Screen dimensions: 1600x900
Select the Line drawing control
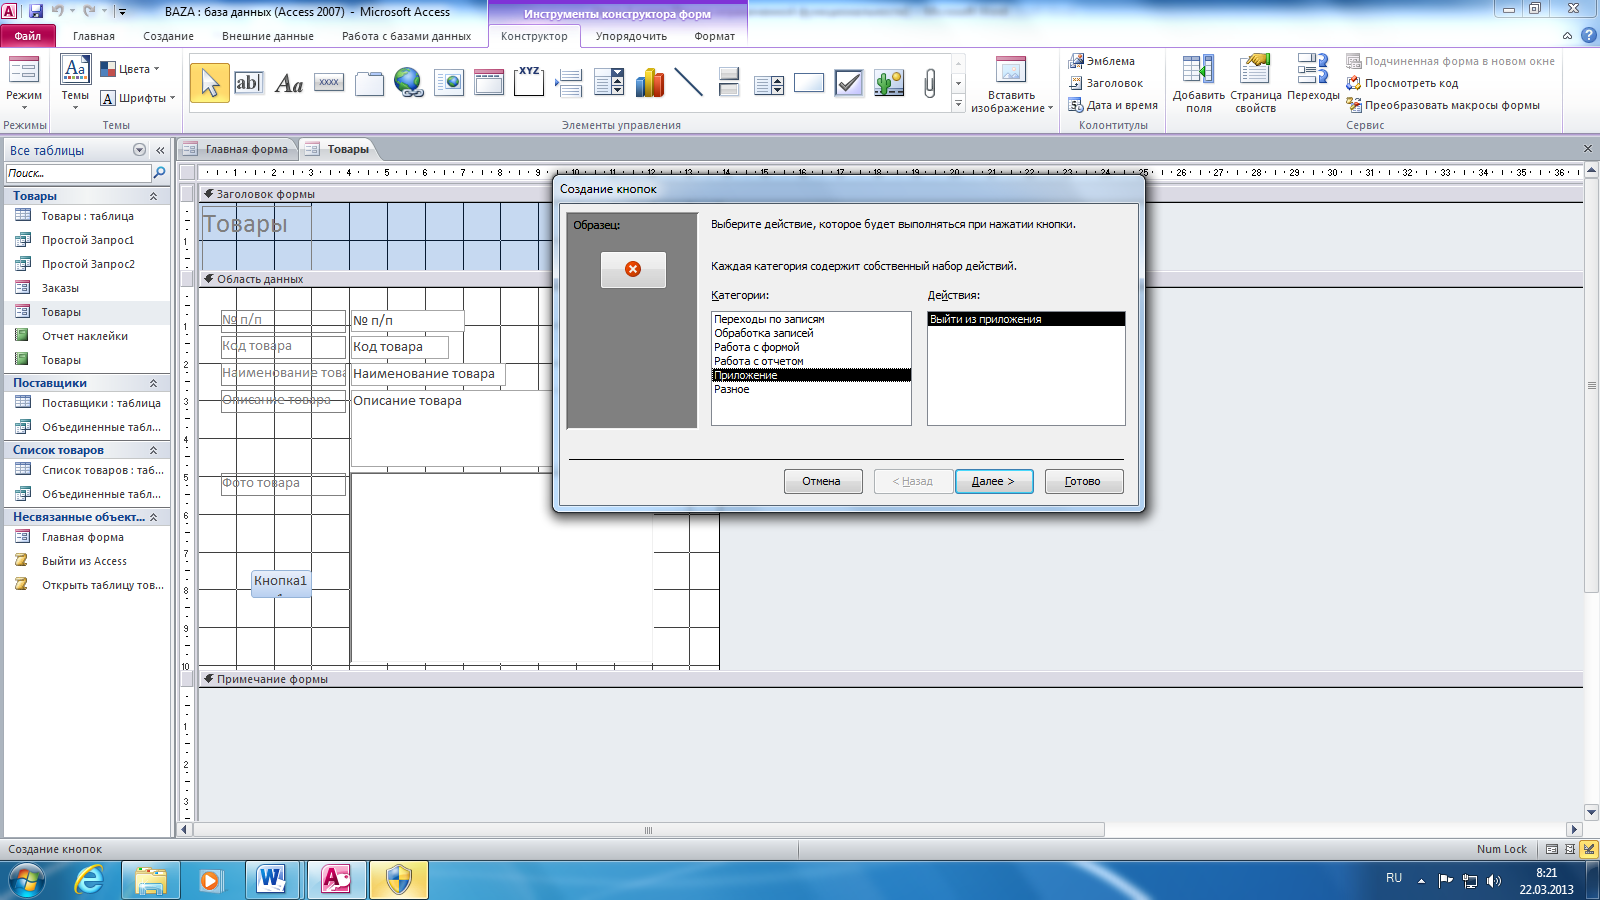tap(689, 83)
